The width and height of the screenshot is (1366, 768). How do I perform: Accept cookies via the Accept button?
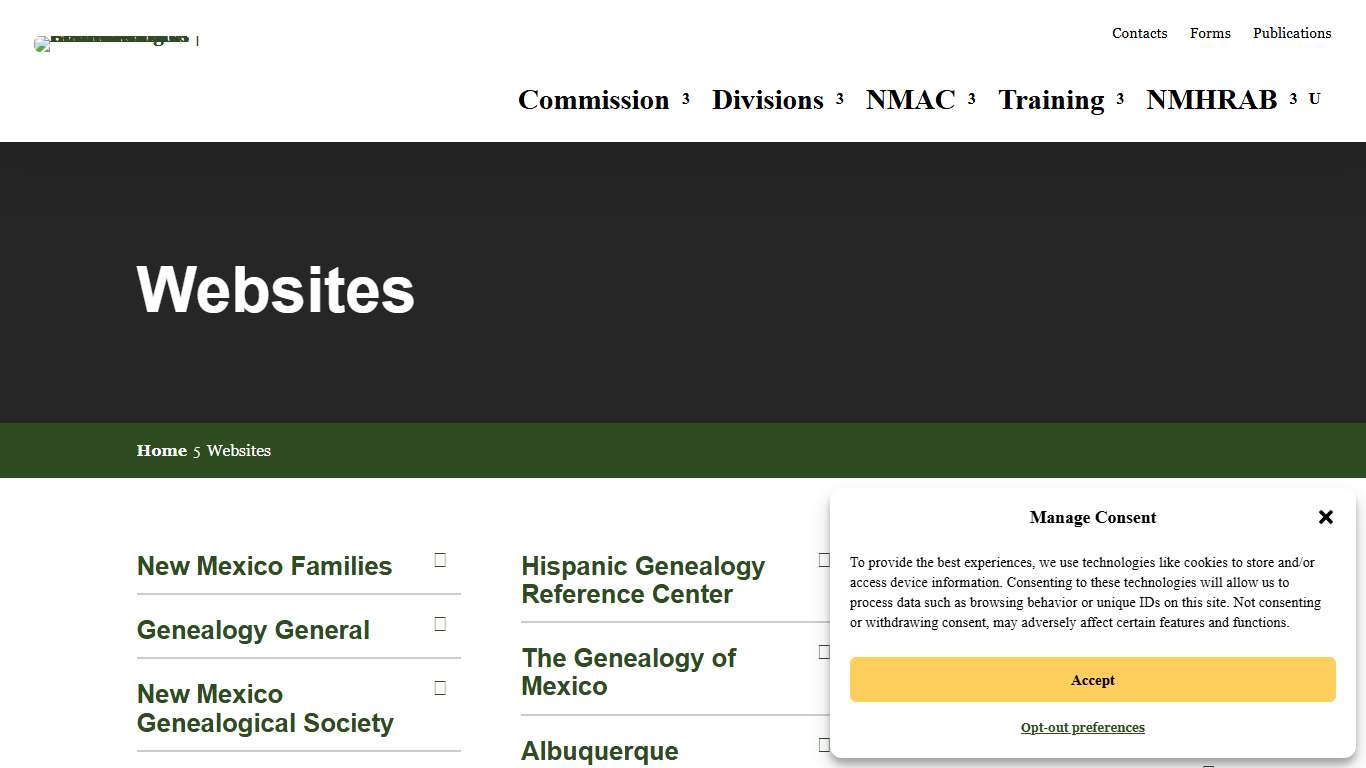(1092, 679)
